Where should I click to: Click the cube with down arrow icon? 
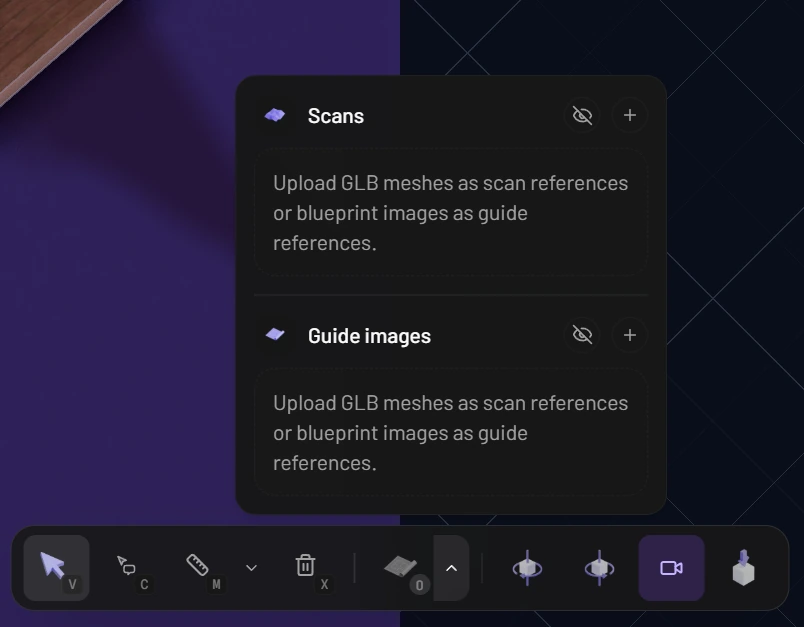coord(743,568)
